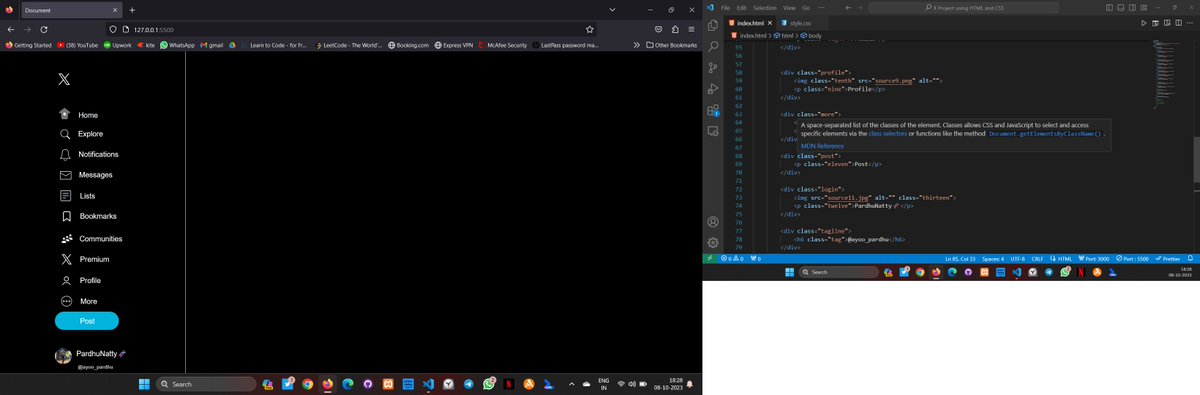Change language mode HTML in status bar
This screenshot has height=395, width=1200.
pos(1065,259)
